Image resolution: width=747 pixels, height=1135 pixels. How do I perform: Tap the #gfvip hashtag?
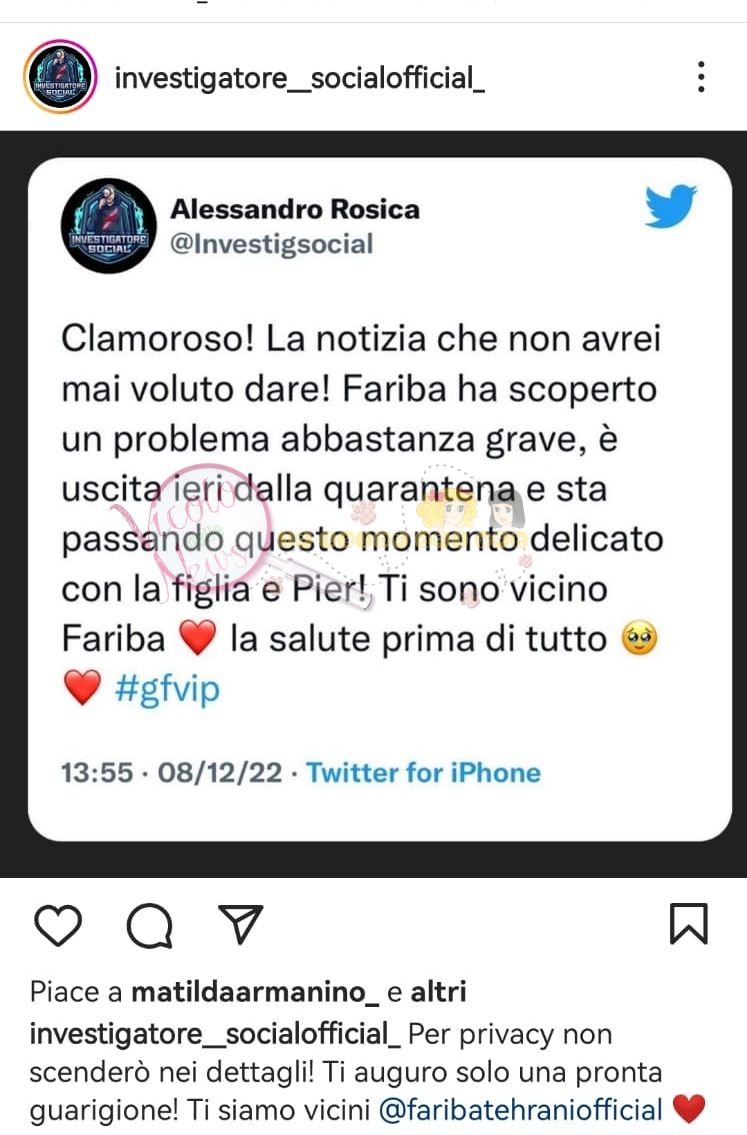coord(167,688)
